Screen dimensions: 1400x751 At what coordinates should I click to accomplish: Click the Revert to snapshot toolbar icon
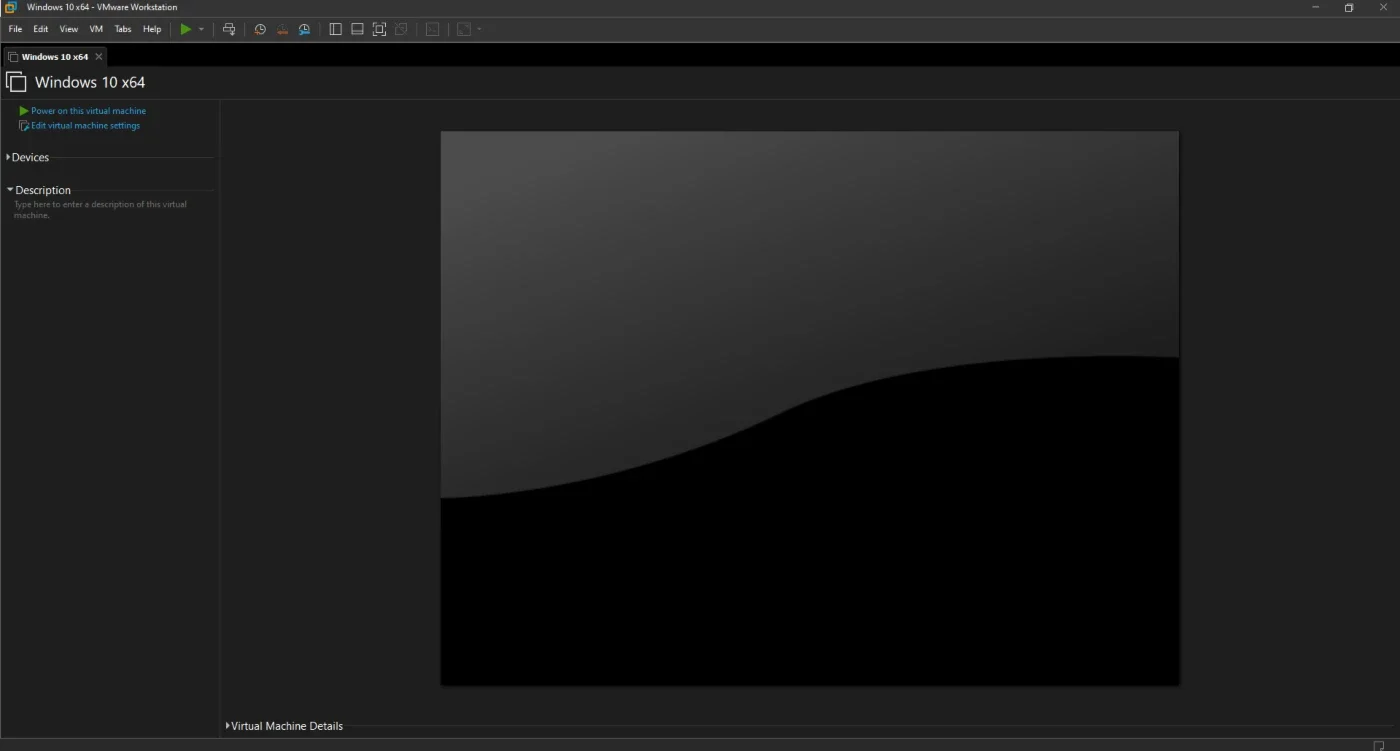tap(282, 29)
